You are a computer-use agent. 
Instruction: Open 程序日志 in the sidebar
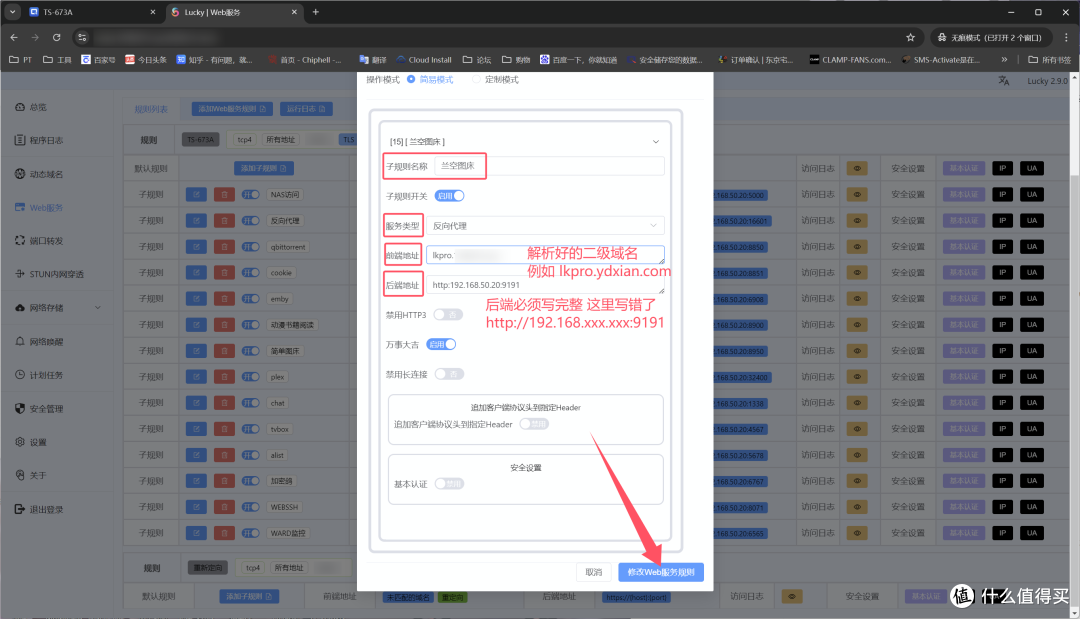39,140
